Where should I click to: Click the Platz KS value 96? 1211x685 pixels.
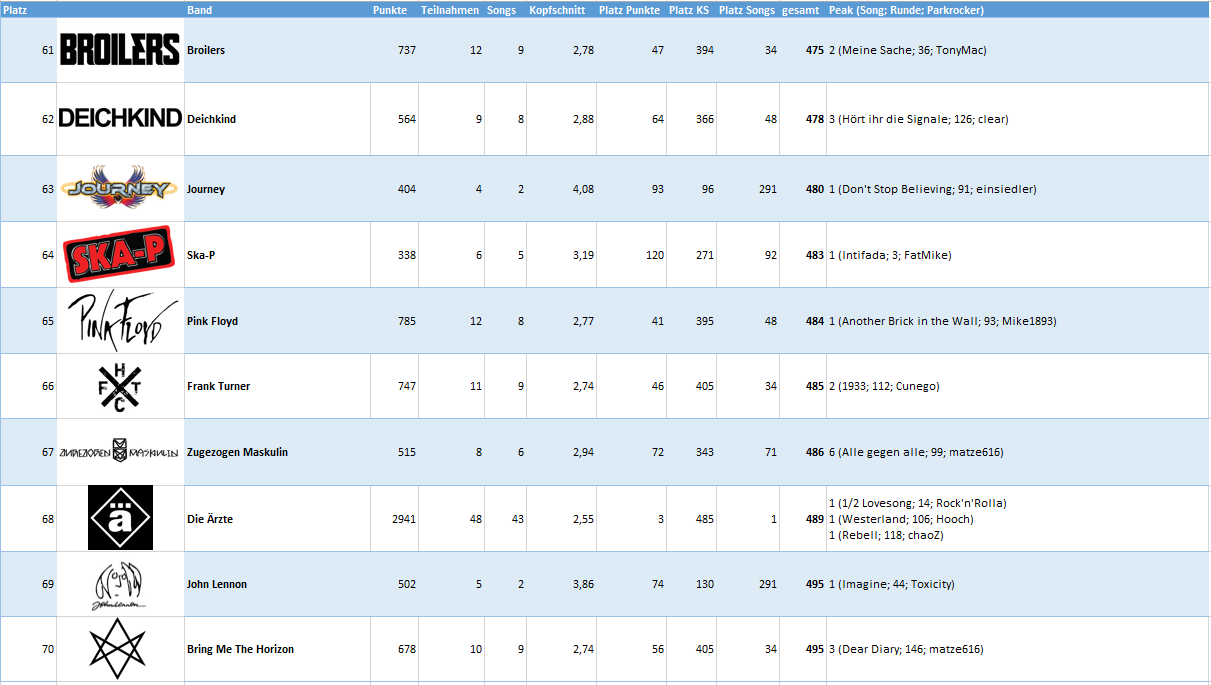coord(708,189)
